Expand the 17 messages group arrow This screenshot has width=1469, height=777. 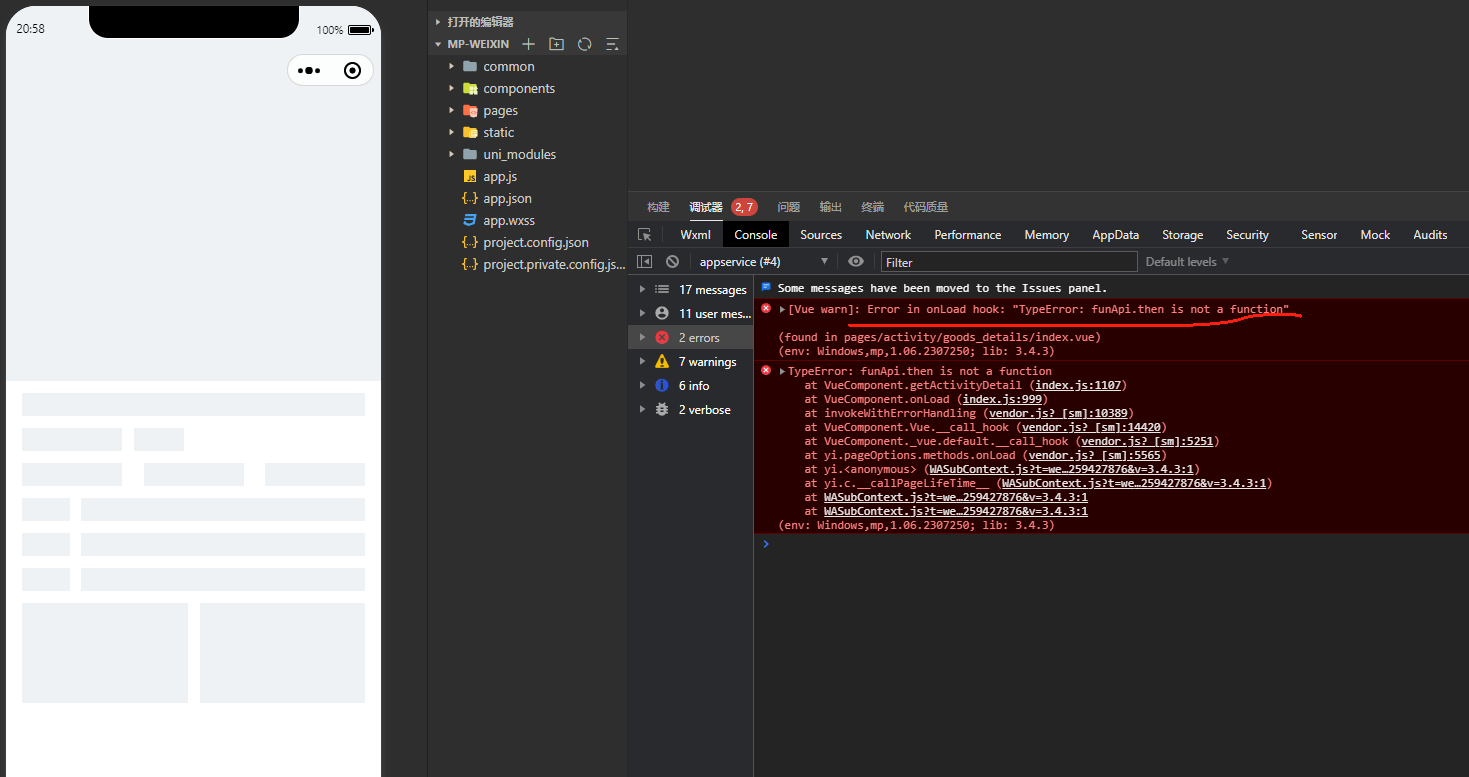click(642, 289)
